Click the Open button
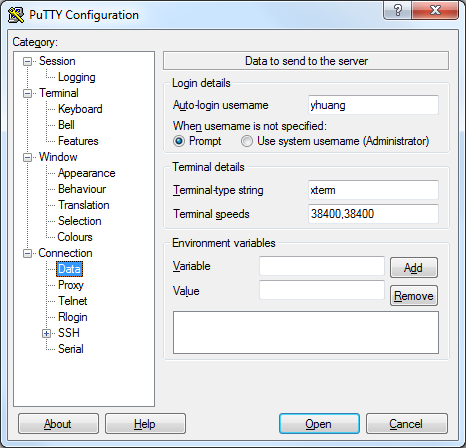This screenshot has height=448, width=466. [x=319, y=424]
